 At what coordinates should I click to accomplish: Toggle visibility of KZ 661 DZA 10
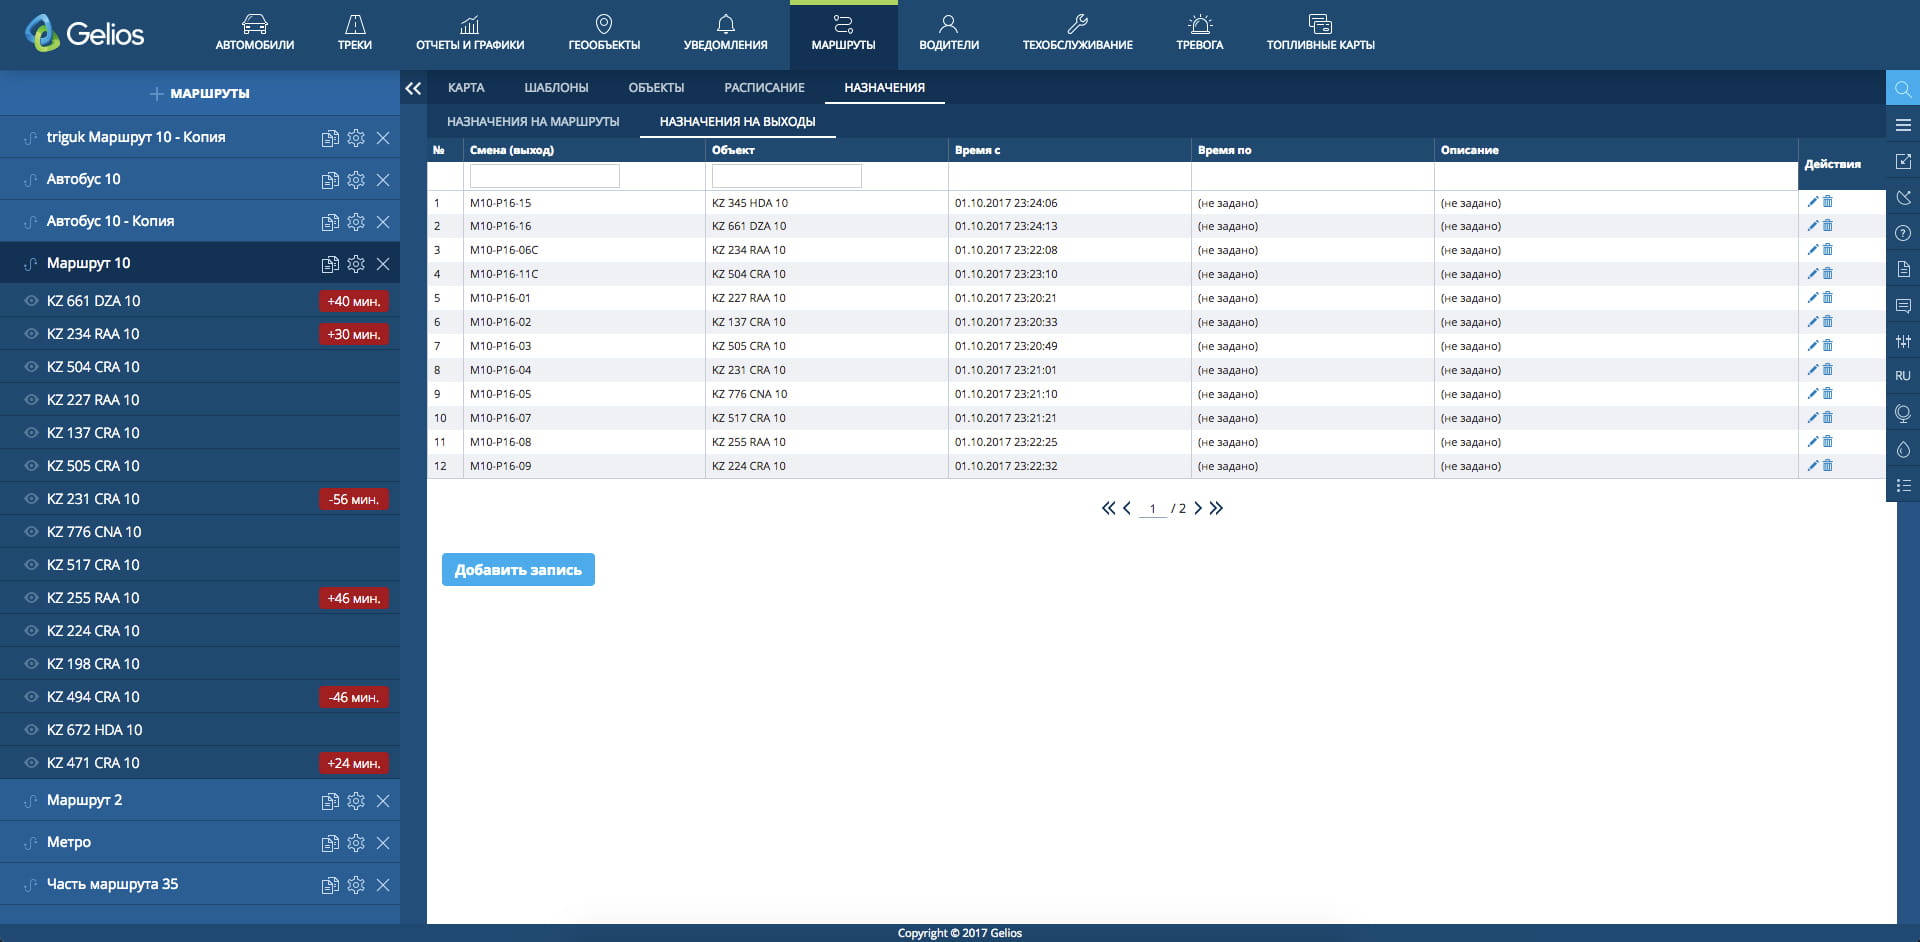[x=31, y=301]
